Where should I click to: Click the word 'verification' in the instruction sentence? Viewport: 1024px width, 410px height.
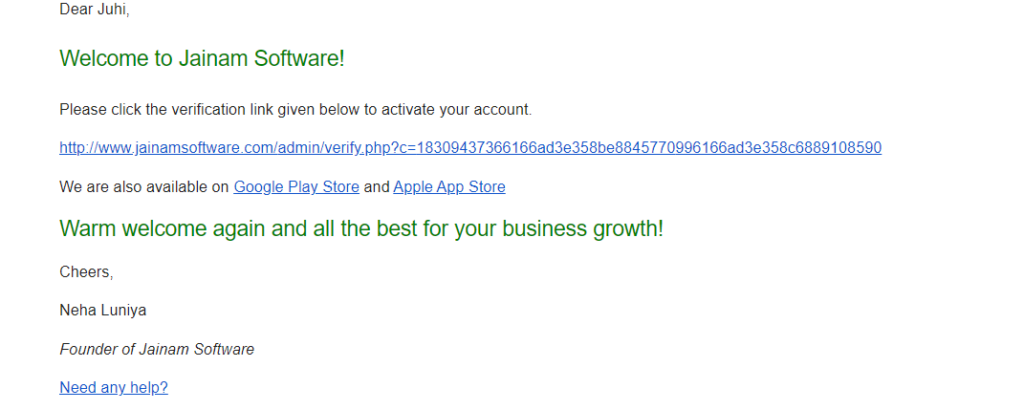pyautogui.click(x=208, y=110)
